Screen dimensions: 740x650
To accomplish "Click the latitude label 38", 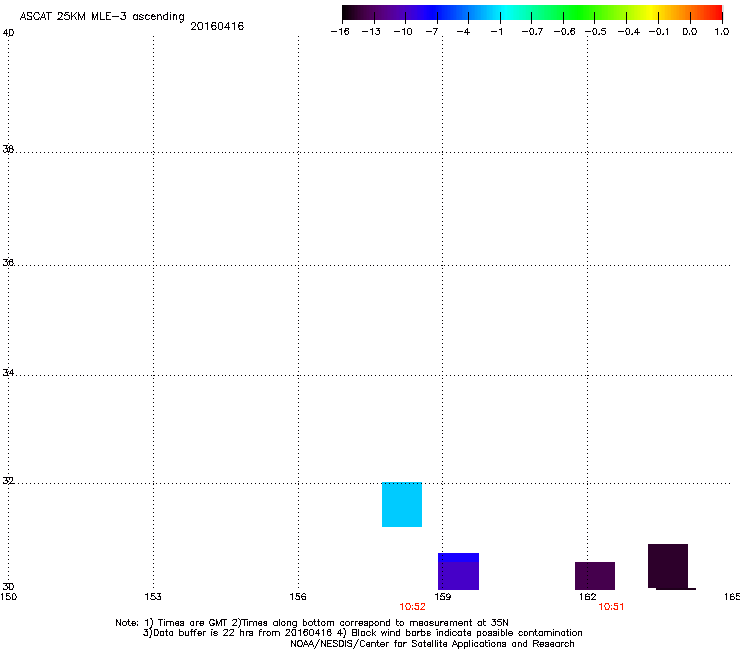I will pos(8,149).
